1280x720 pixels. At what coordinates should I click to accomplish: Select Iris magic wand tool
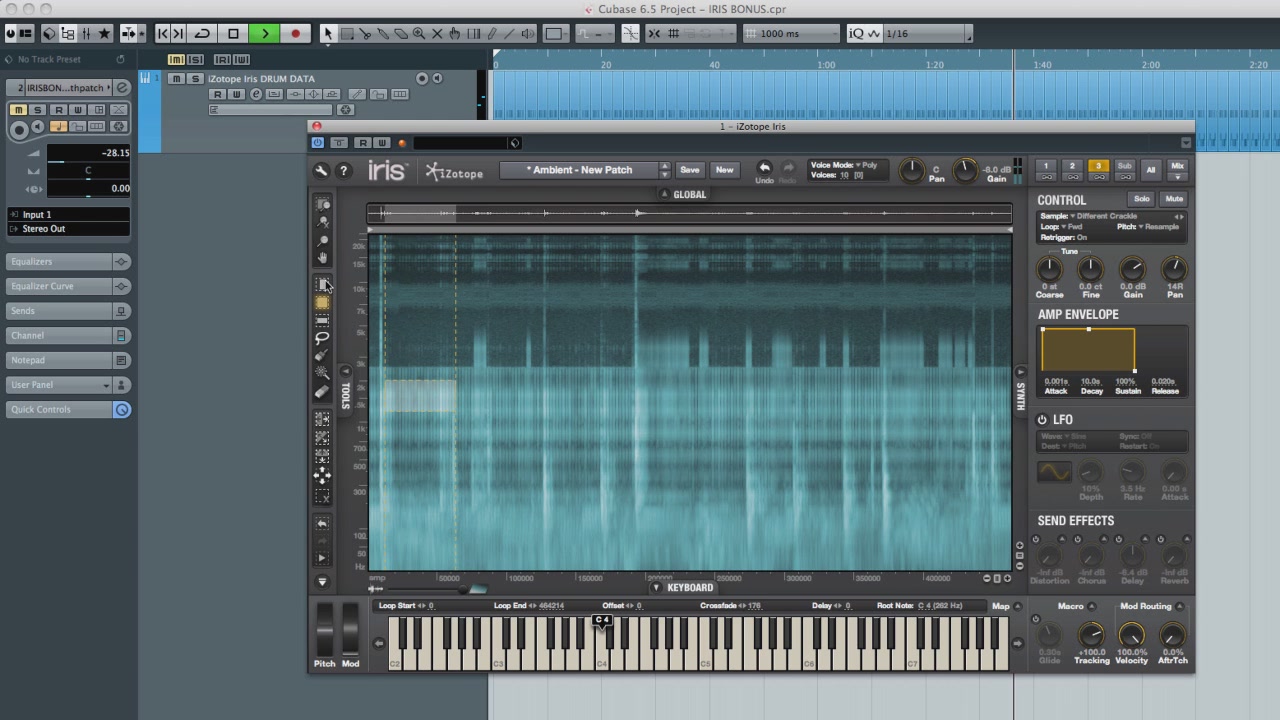click(x=322, y=373)
